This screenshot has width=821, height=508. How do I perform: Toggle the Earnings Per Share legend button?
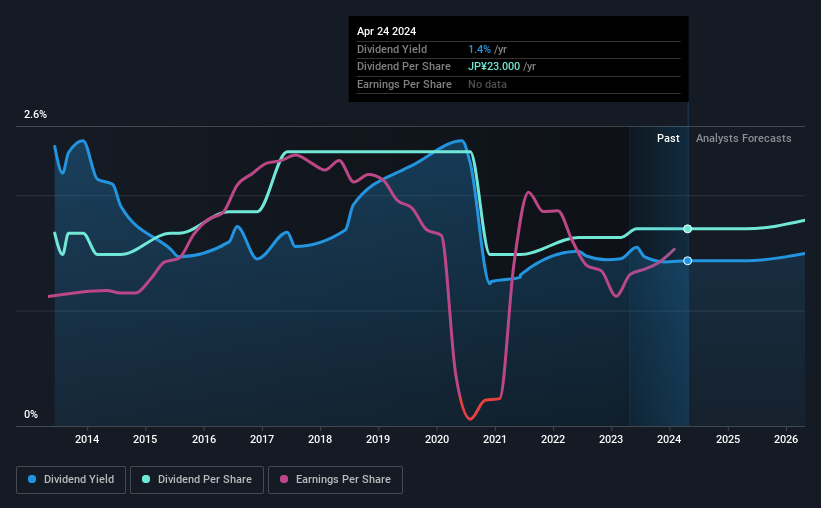(x=335, y=480)
